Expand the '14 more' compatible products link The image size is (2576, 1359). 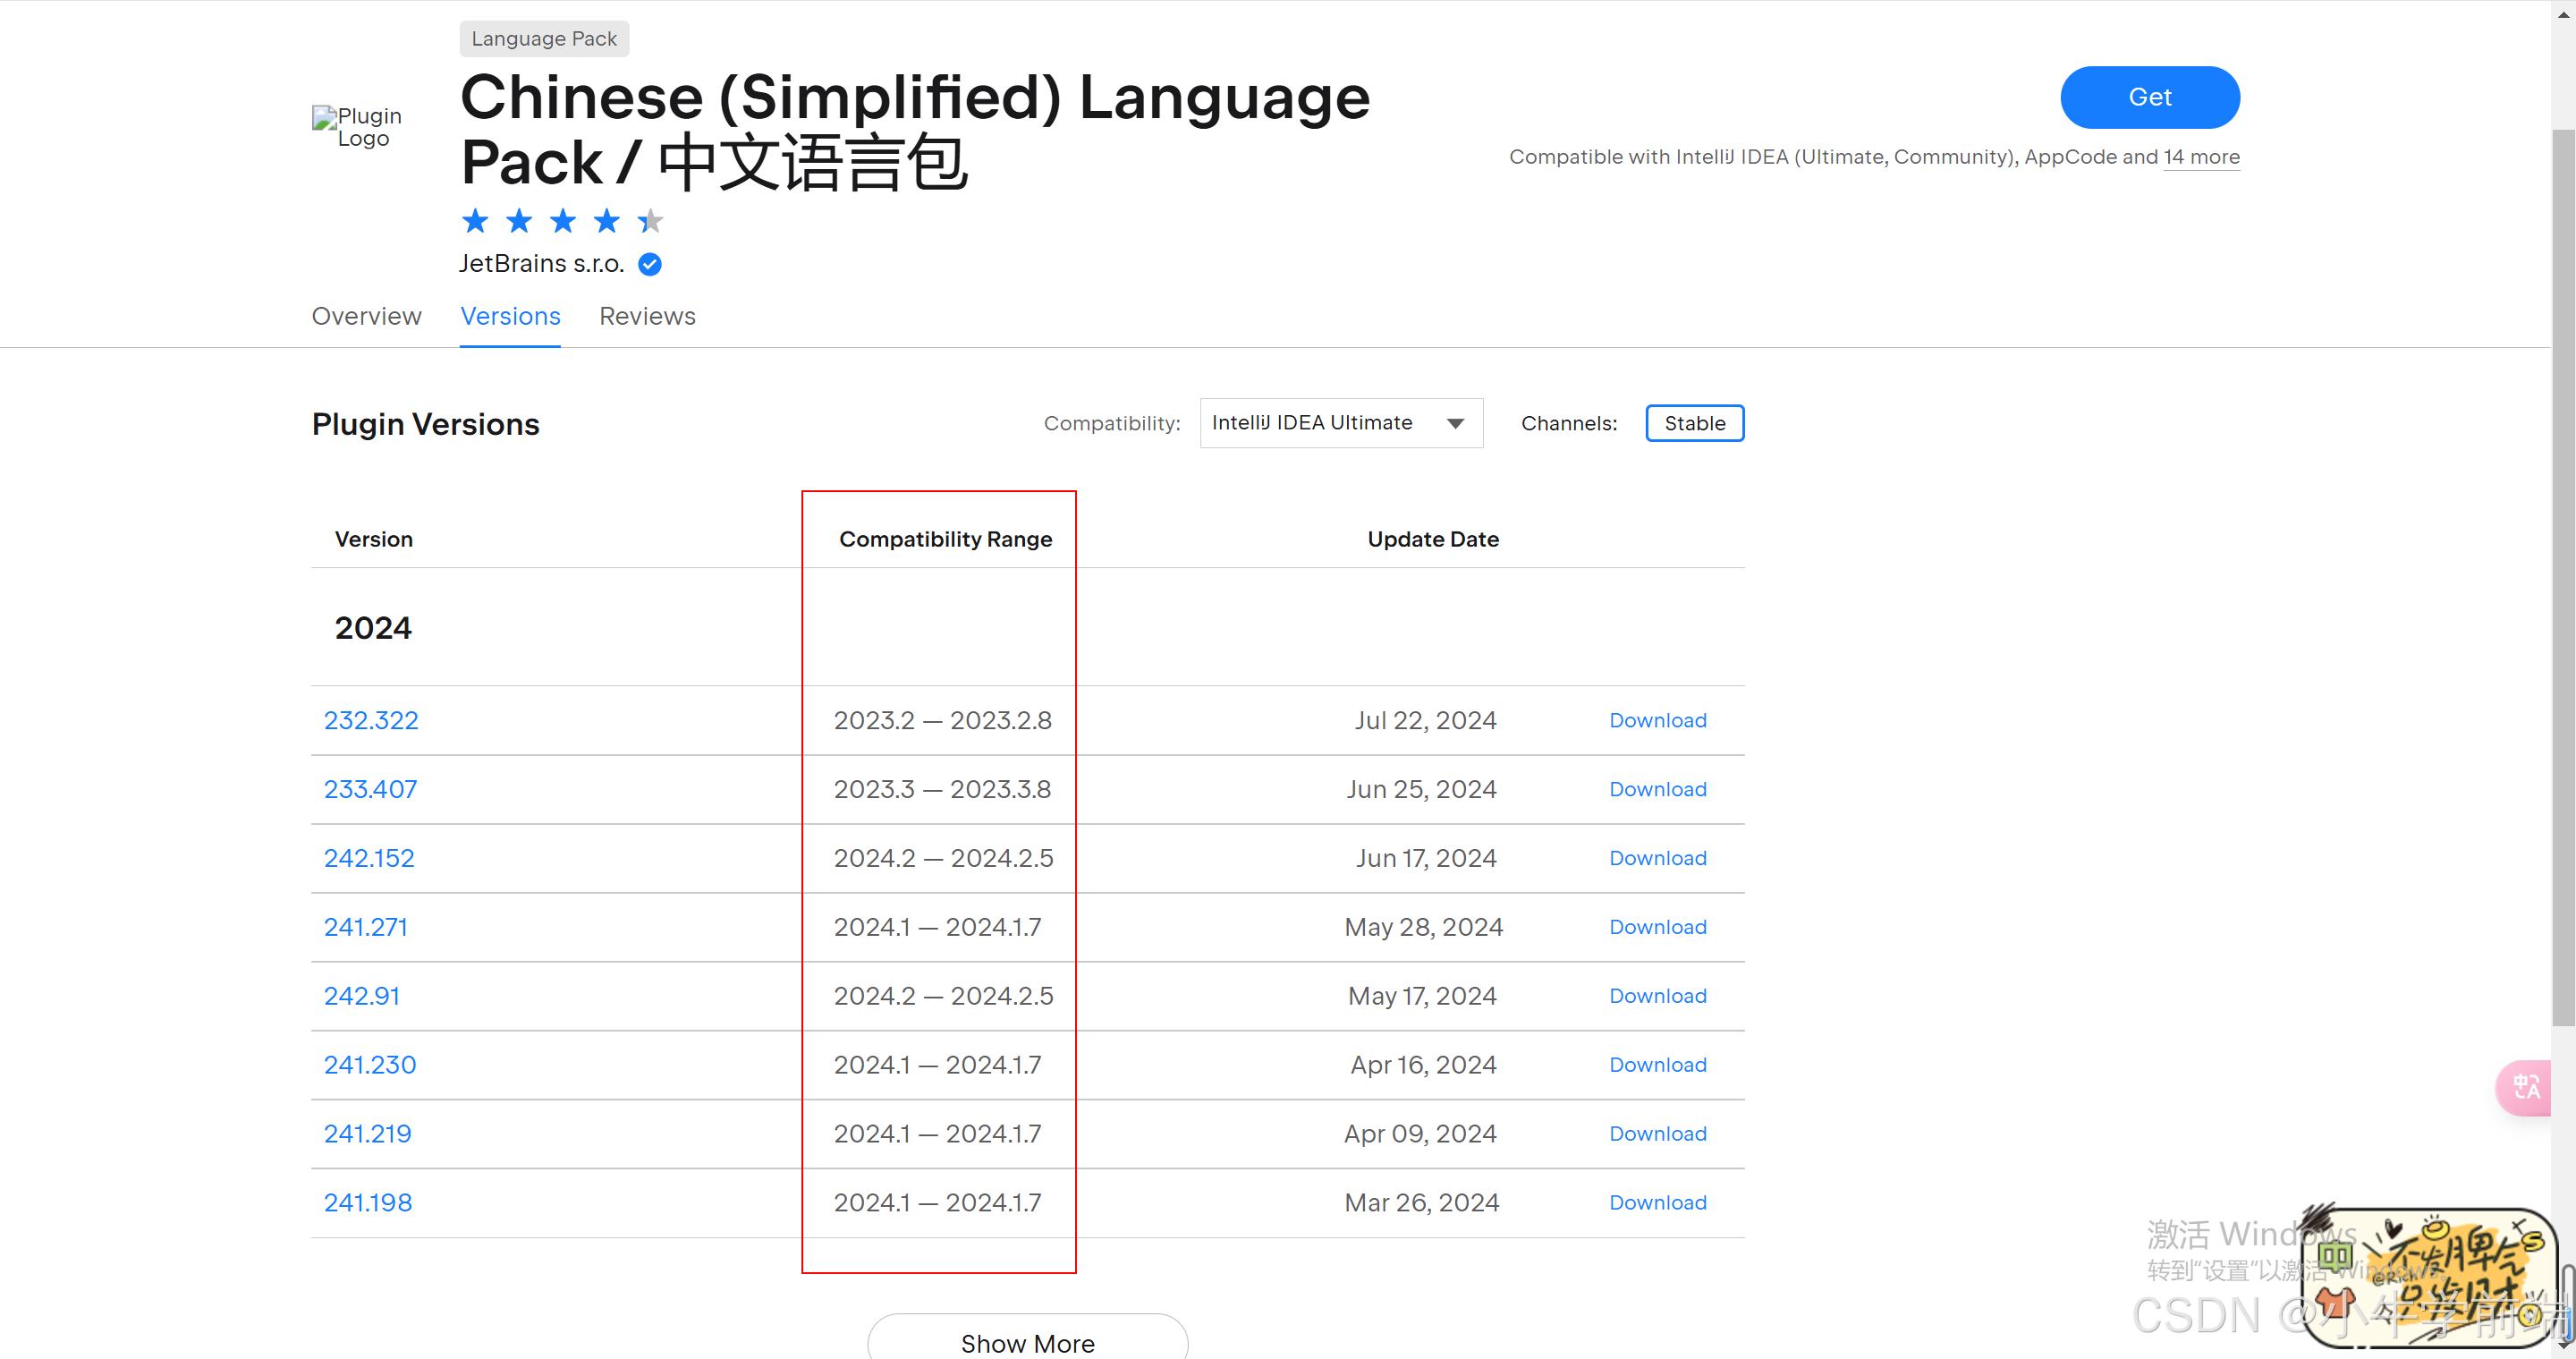point(2201,157)
